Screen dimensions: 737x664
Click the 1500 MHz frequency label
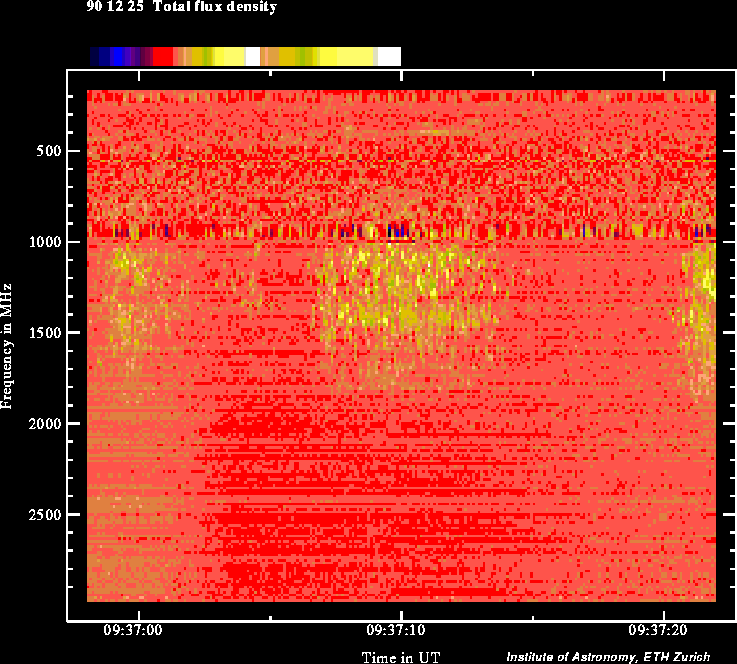(45, 333)
